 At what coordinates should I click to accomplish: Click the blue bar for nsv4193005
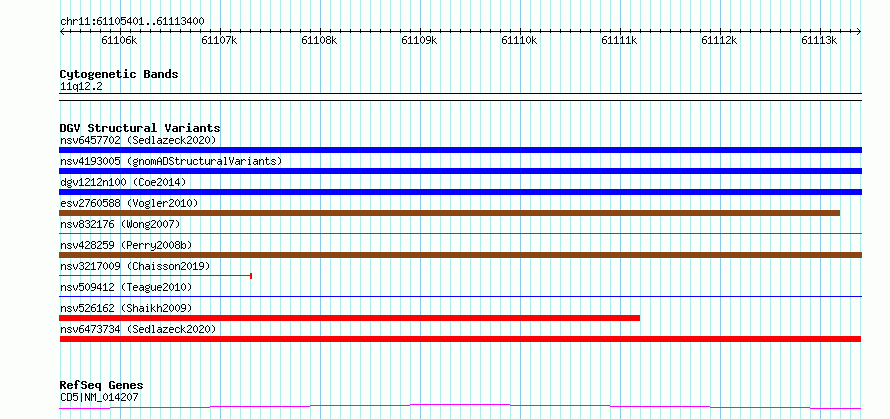point(460,171)
